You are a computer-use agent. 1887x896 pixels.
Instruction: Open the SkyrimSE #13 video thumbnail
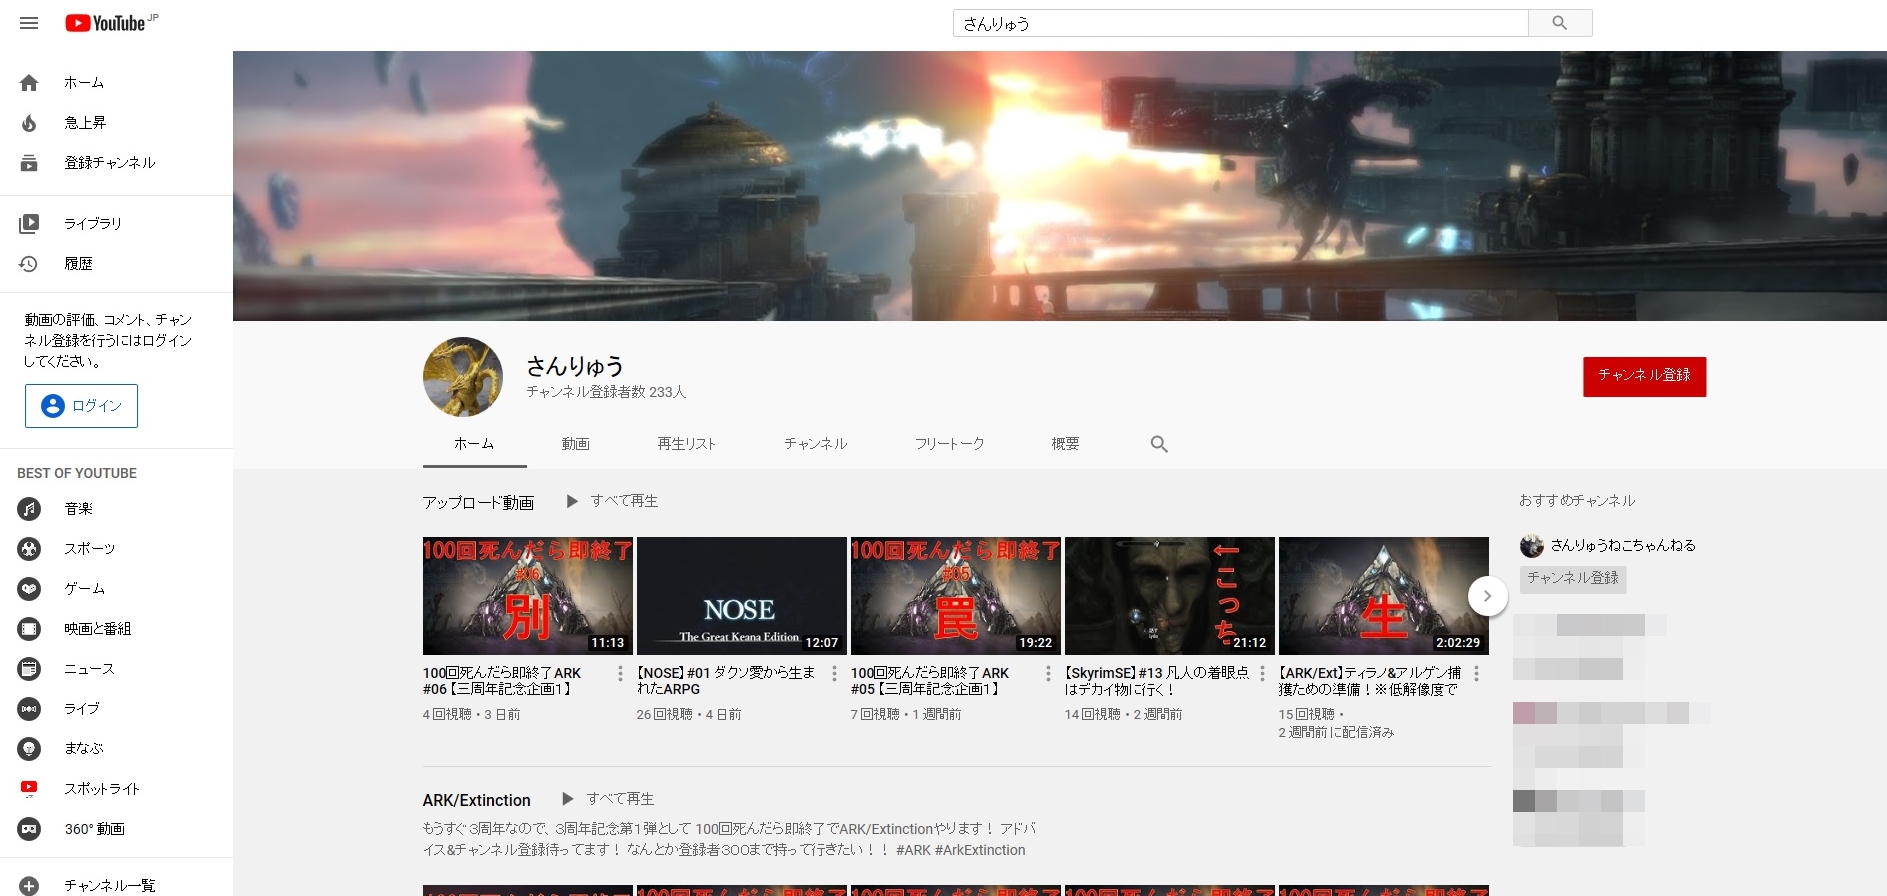click(x=1170, y=596)
